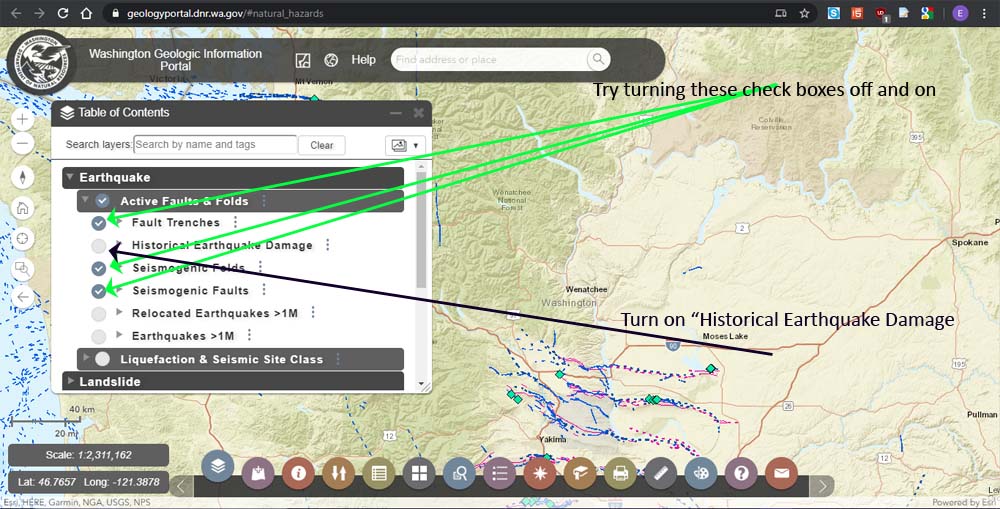Click the envelope contact icon

pos(781,473)
